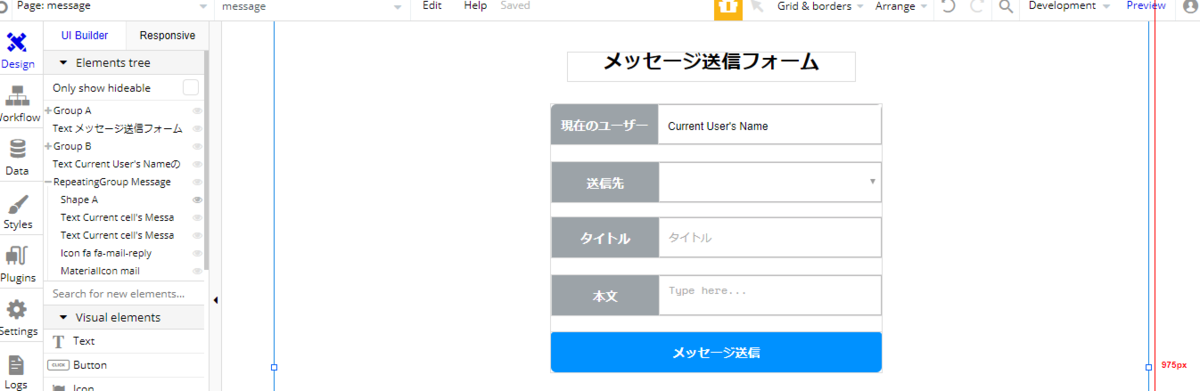Open the 送信先 dropdown on canvas
Viewport: 1200px width, 391px height.
click(770, 182)
